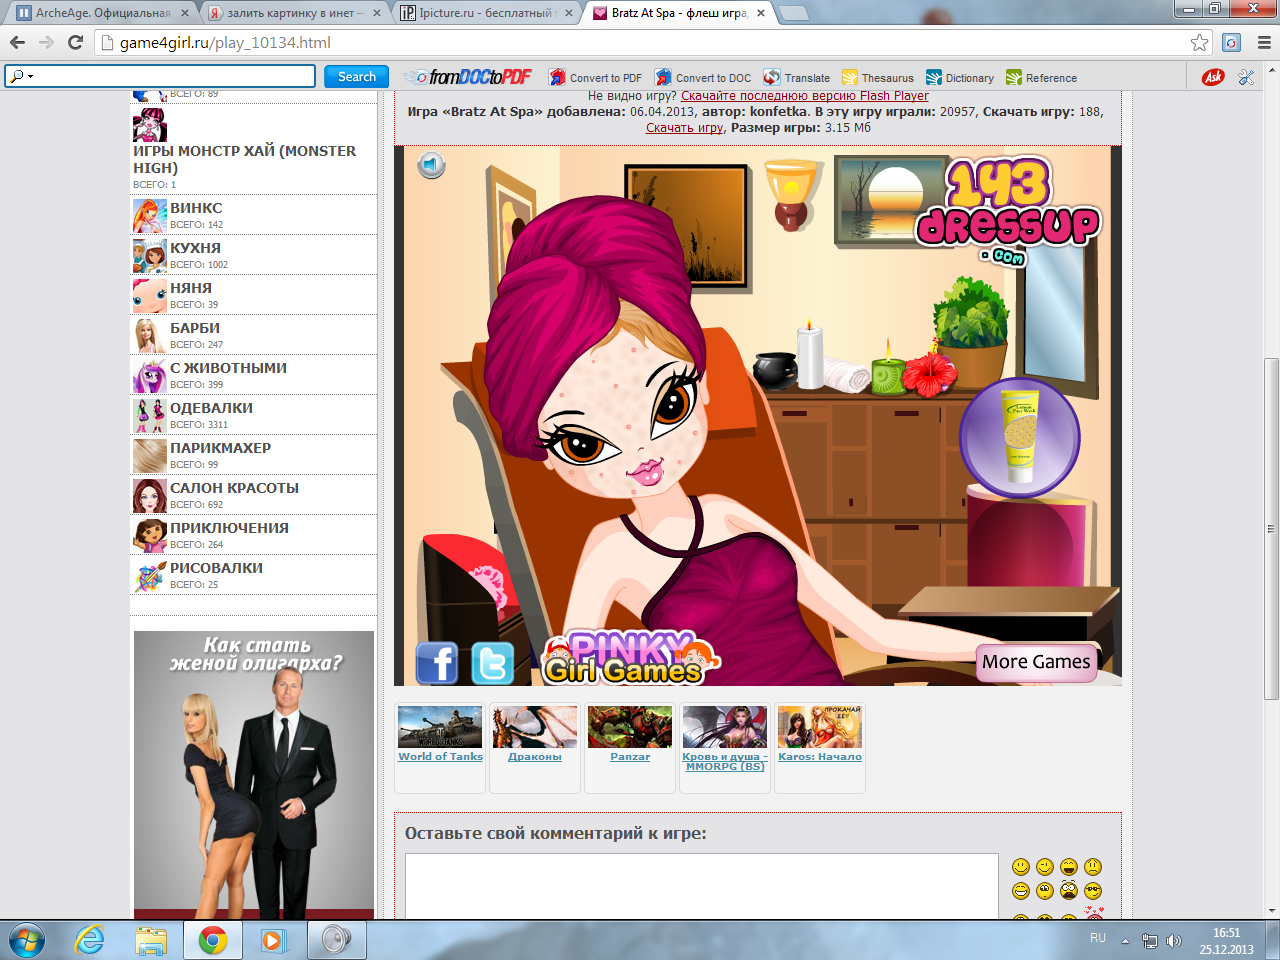Click the Flash Player download link
1280x960 pixels.
[805, 96]
